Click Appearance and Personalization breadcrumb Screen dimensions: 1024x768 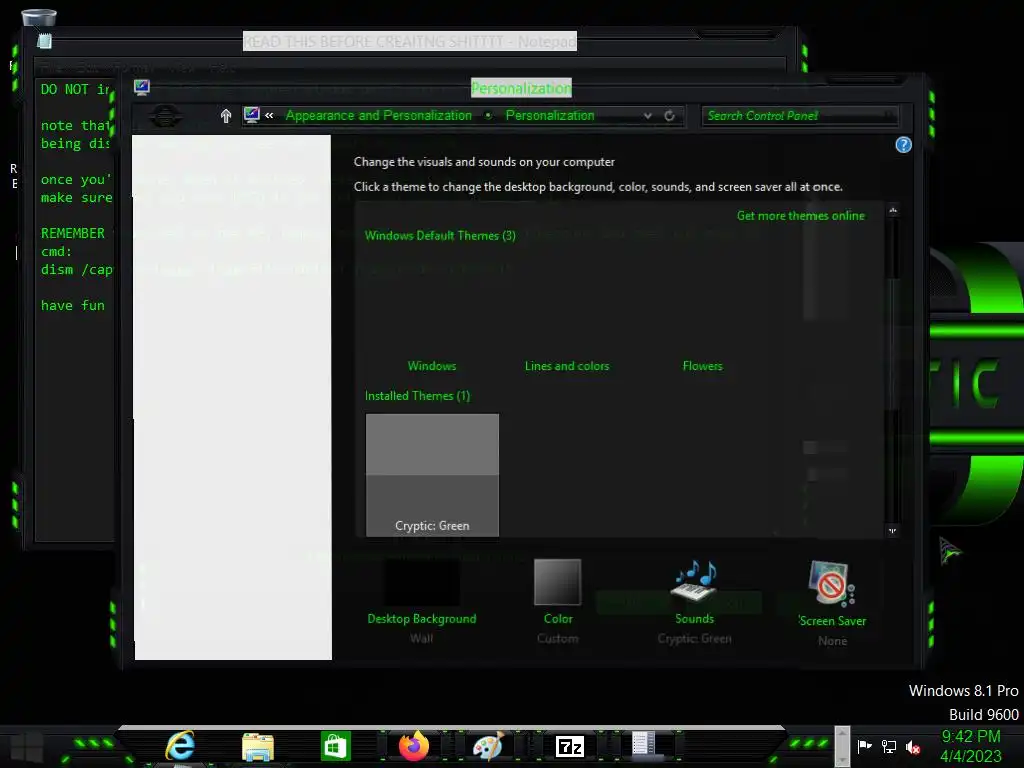[378, 116]
